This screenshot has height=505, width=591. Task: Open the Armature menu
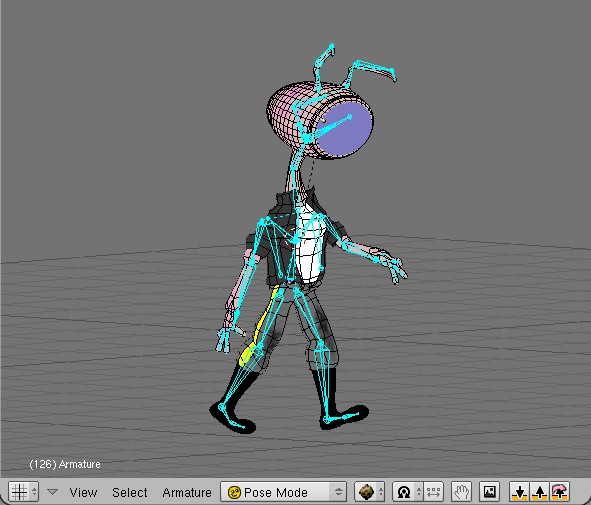click(x=187, y=492)
